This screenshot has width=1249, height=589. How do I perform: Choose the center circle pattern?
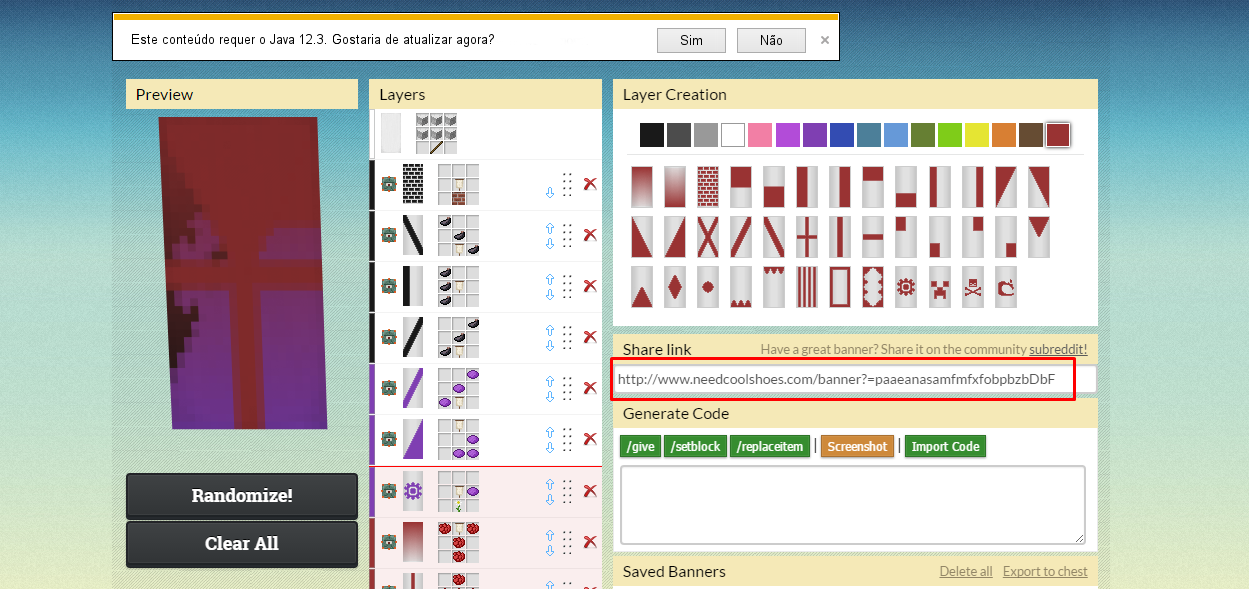pyautogui.click(x=708, y=287)
